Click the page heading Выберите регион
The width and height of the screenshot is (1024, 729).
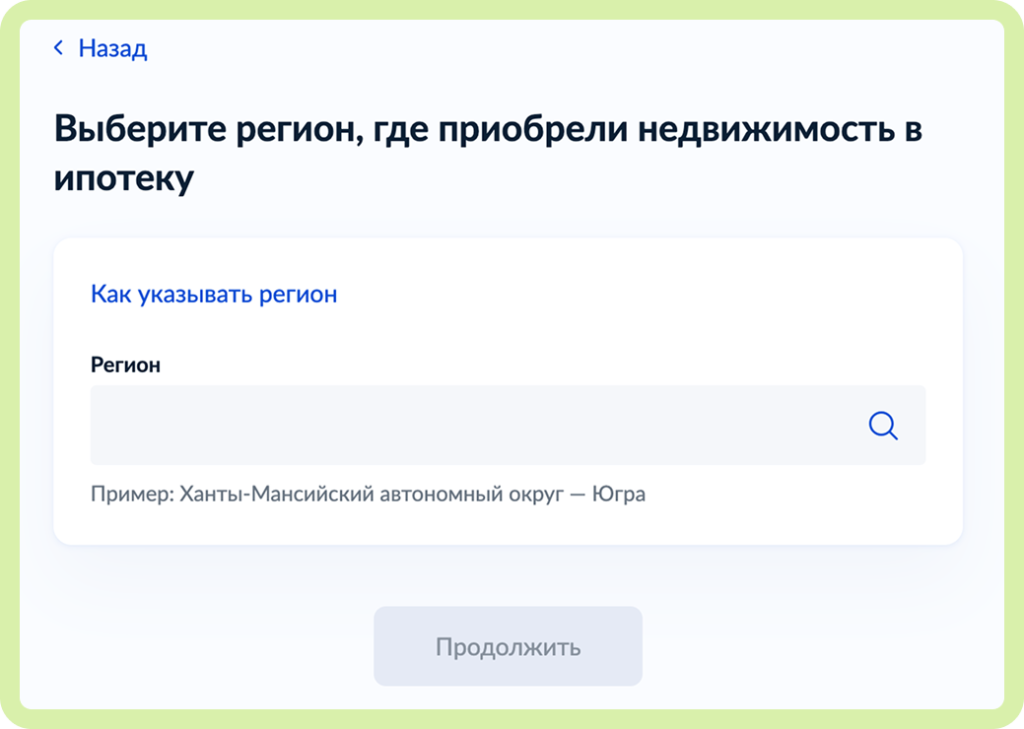(488, 152)
